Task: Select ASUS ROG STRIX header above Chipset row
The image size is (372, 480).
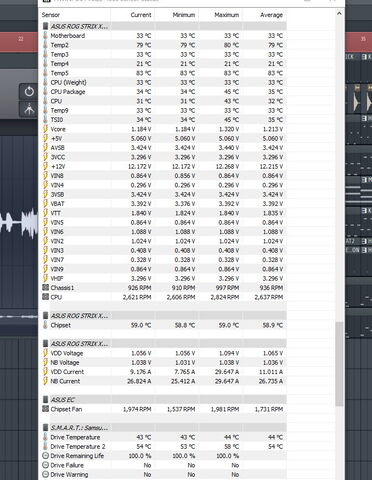Action: (x=164, y=316)
